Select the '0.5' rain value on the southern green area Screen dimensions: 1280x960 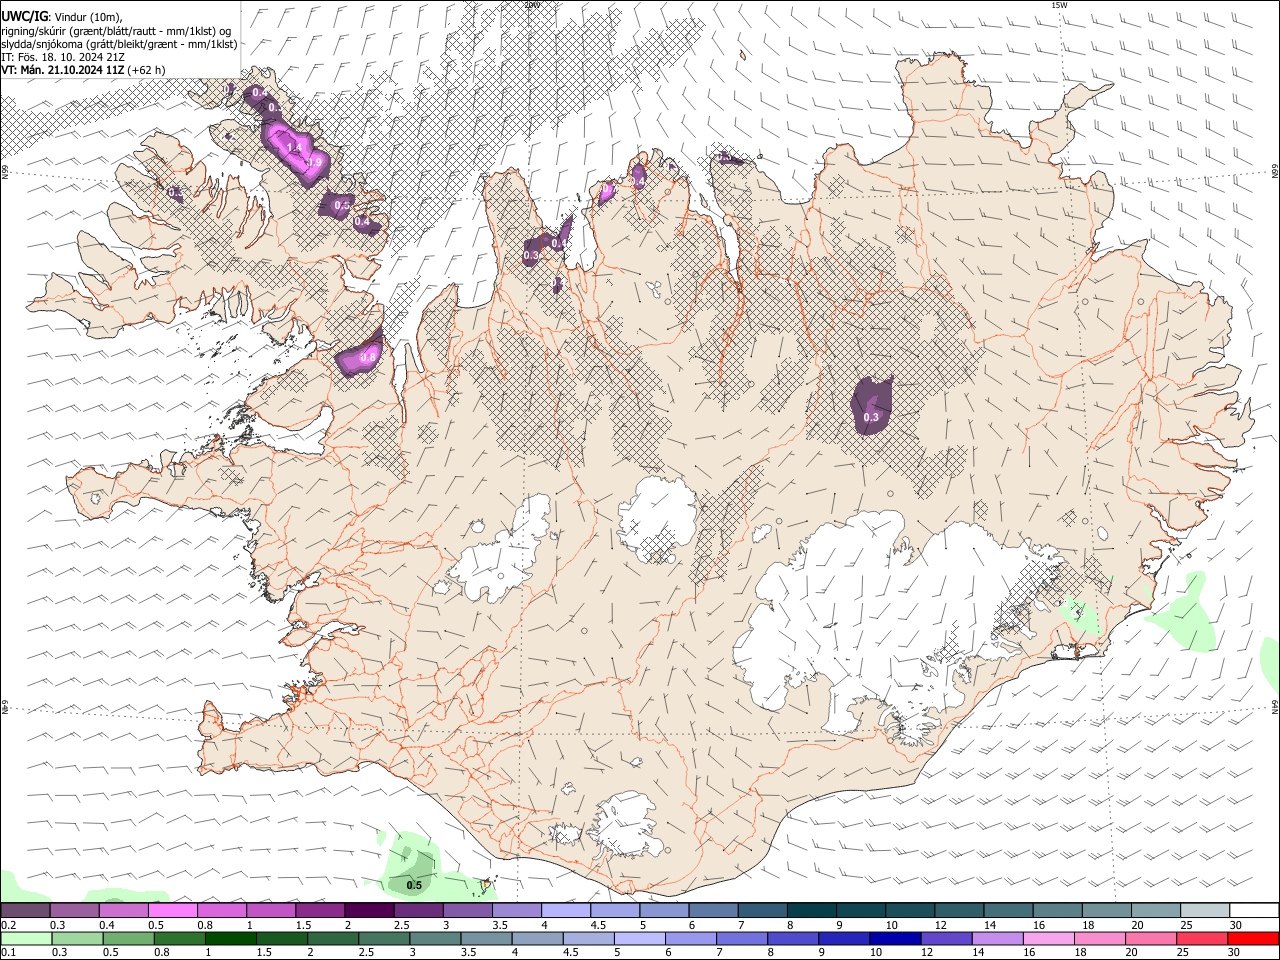[415, 885]
